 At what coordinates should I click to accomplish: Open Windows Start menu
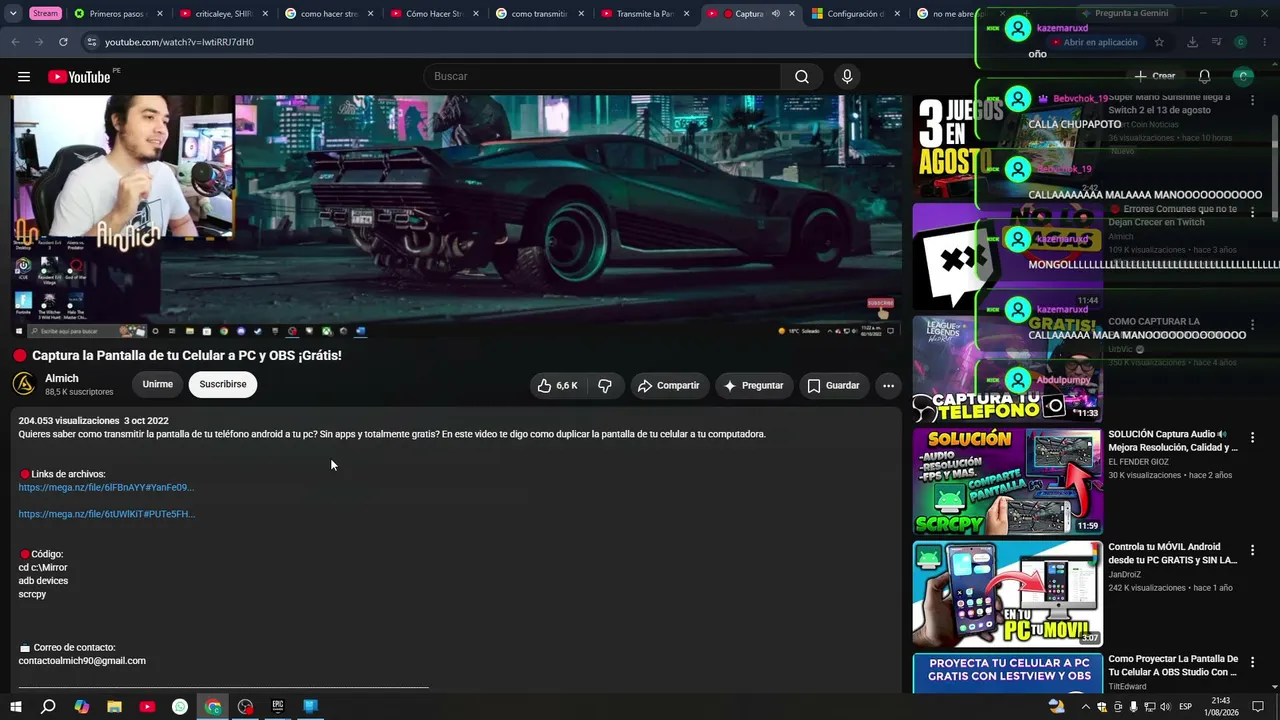coord(16,707)
